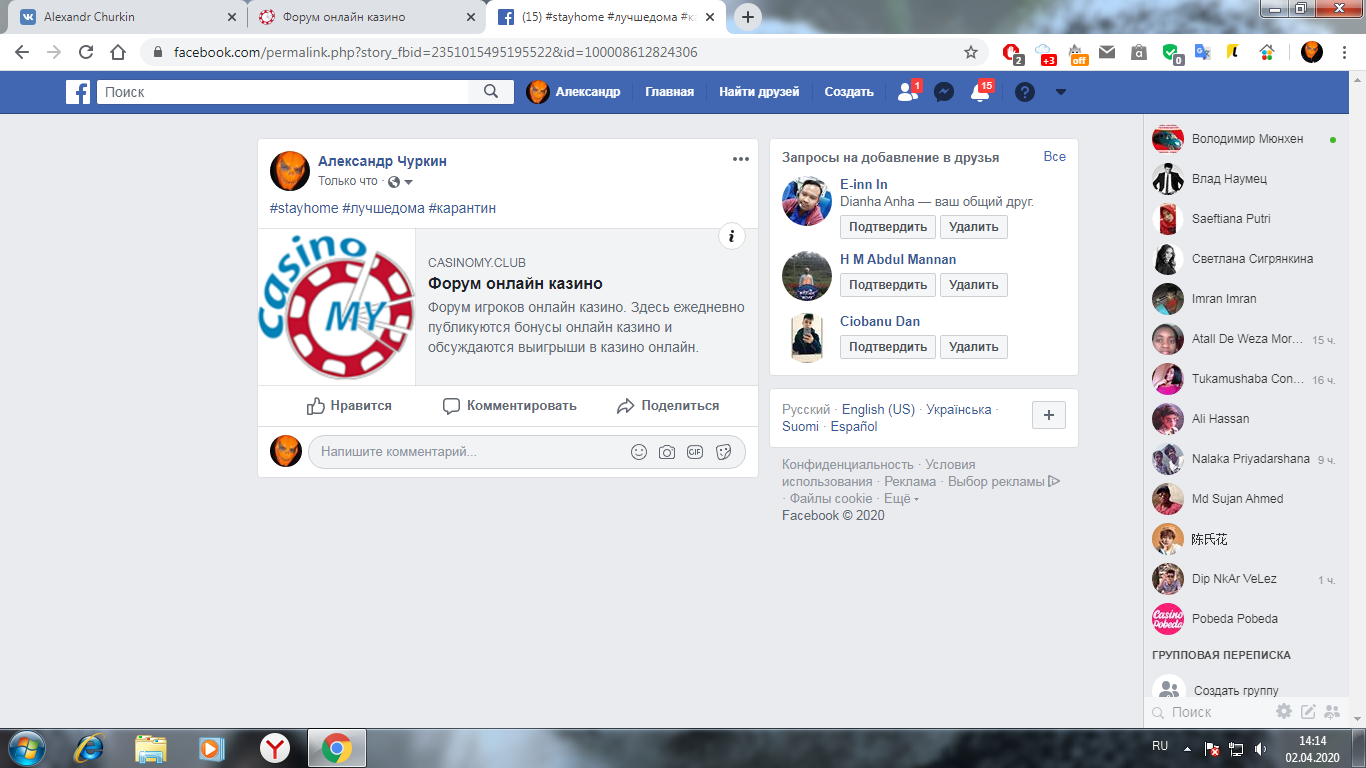Open a new browser tab
This screenshot has height=768, width=1366.
coord(748,17)
